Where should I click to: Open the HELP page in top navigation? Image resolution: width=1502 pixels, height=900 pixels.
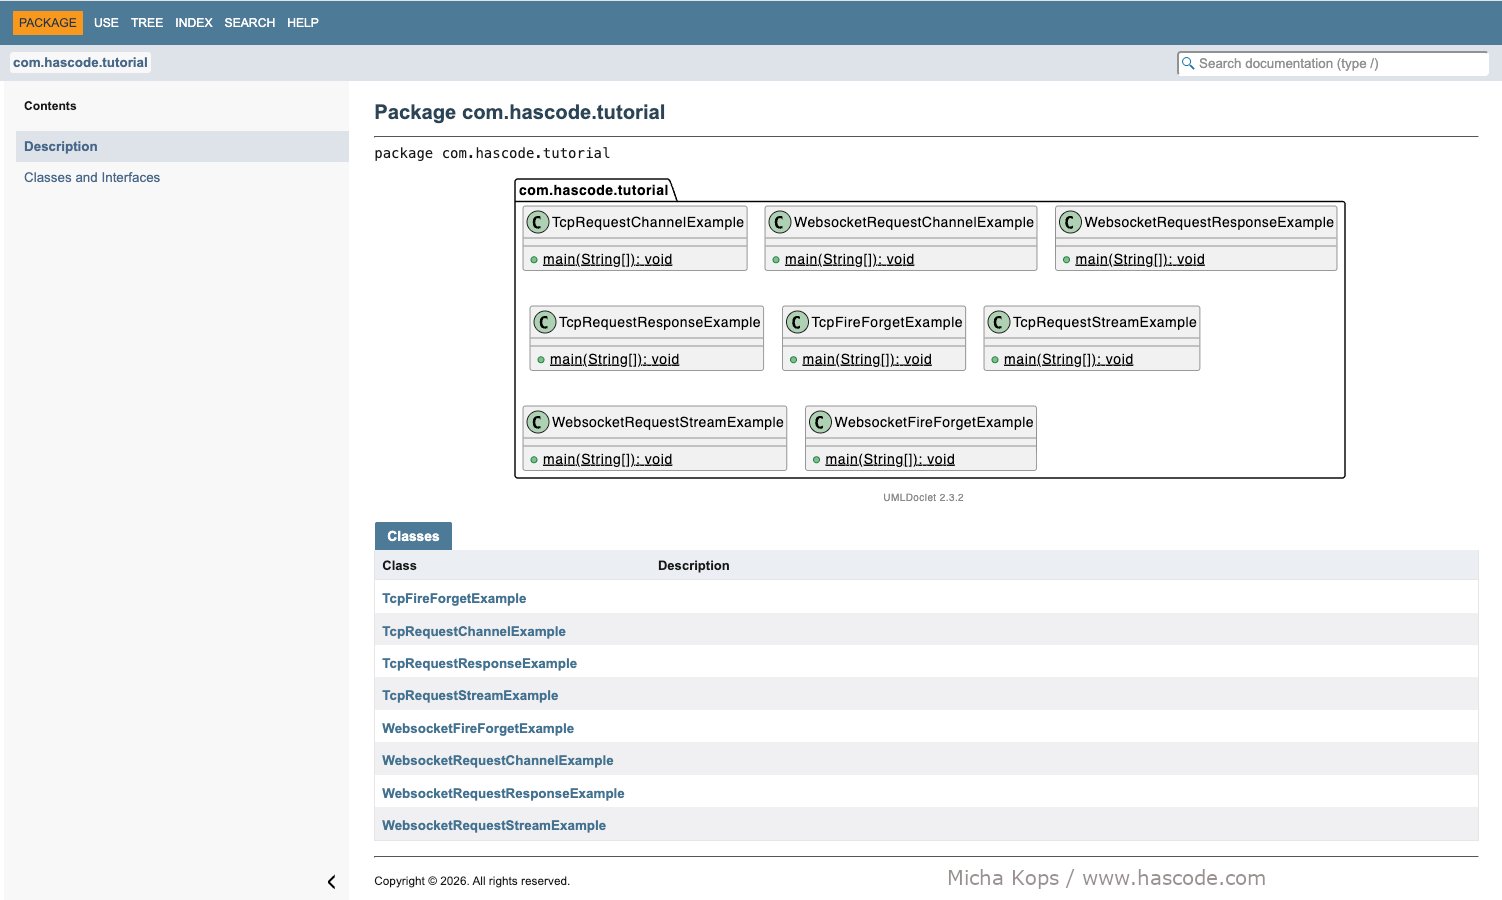[302, 23]
